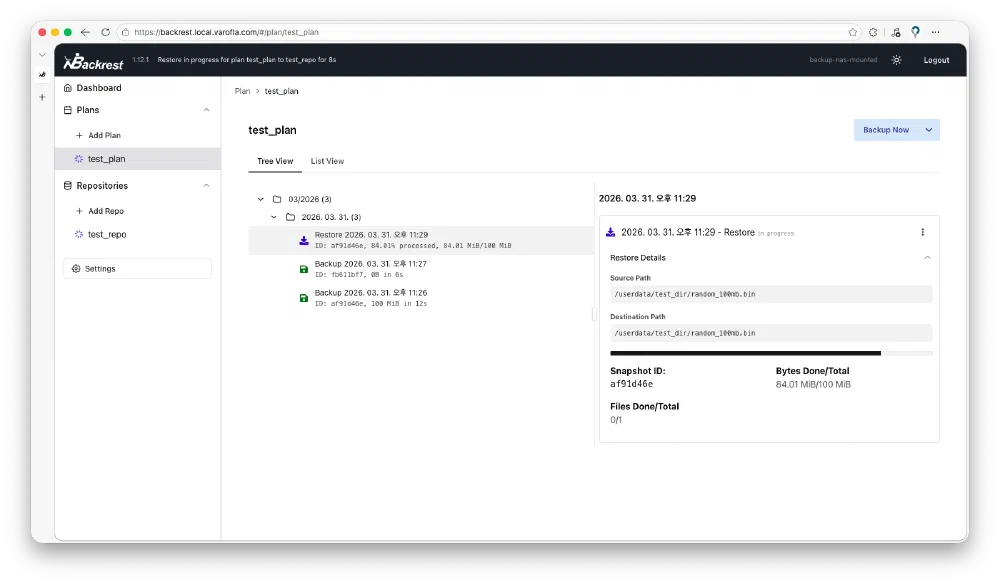Viewport: 1000px width, 584px height.
Task: Collapse the Restore Details section
Action: pos(927,258)
